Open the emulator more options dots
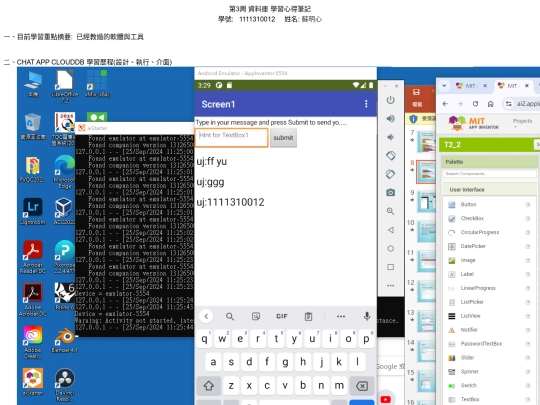The width and height of the screenshot is (540, 405). pyautogui.click(x=390, y=285)
